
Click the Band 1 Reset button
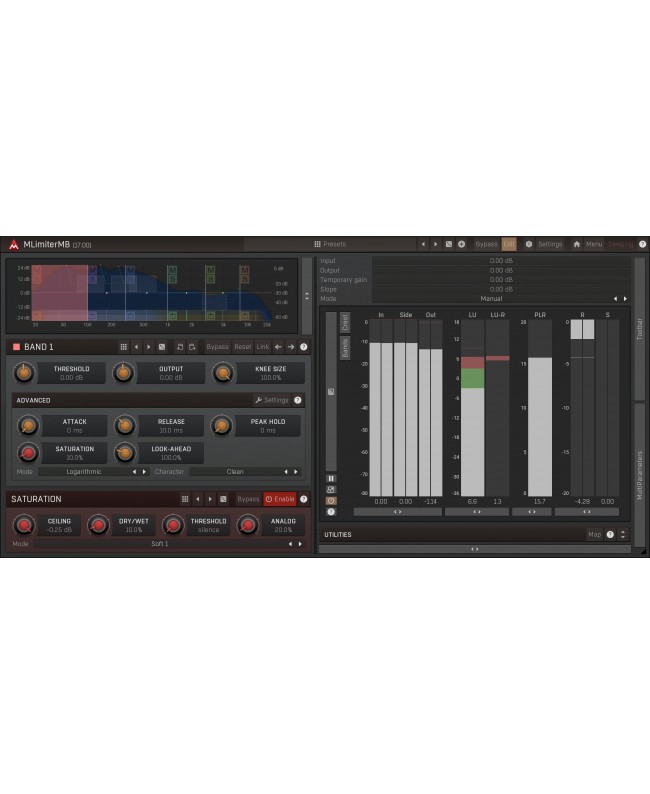point(242,347)
